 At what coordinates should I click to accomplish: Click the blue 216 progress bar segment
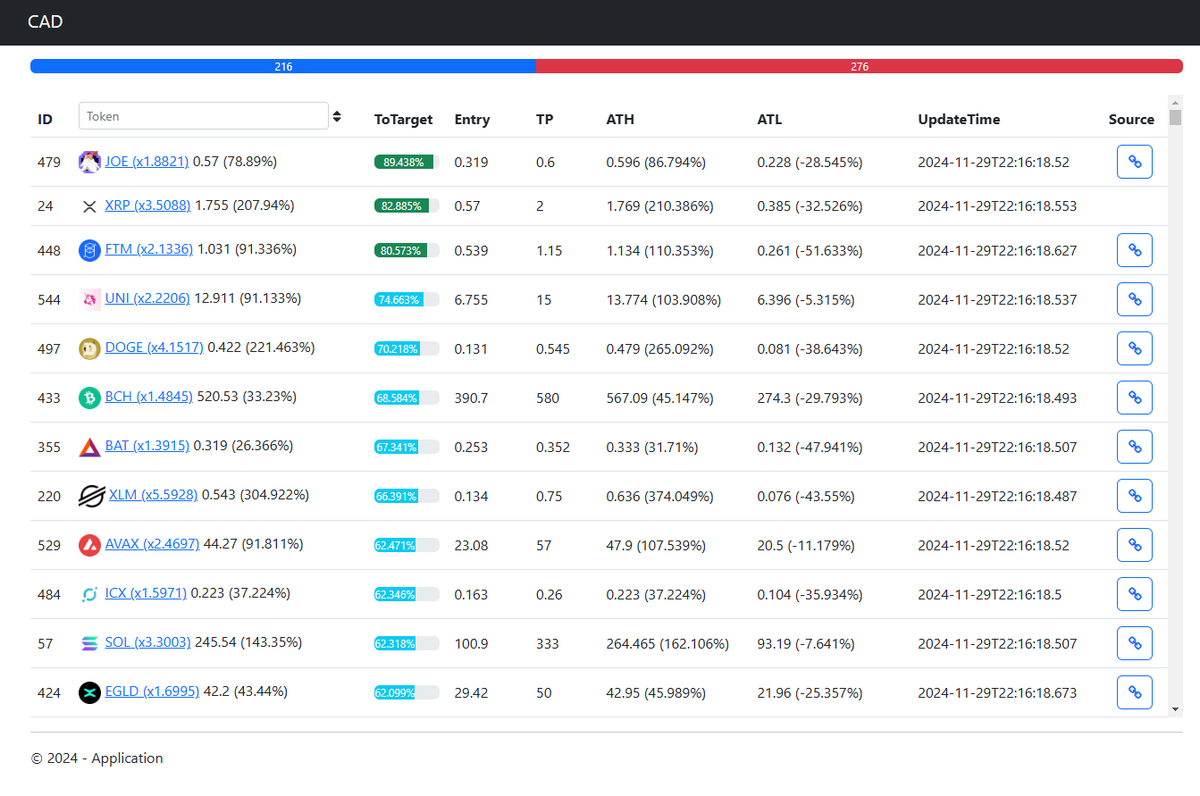tap(283, 66)
